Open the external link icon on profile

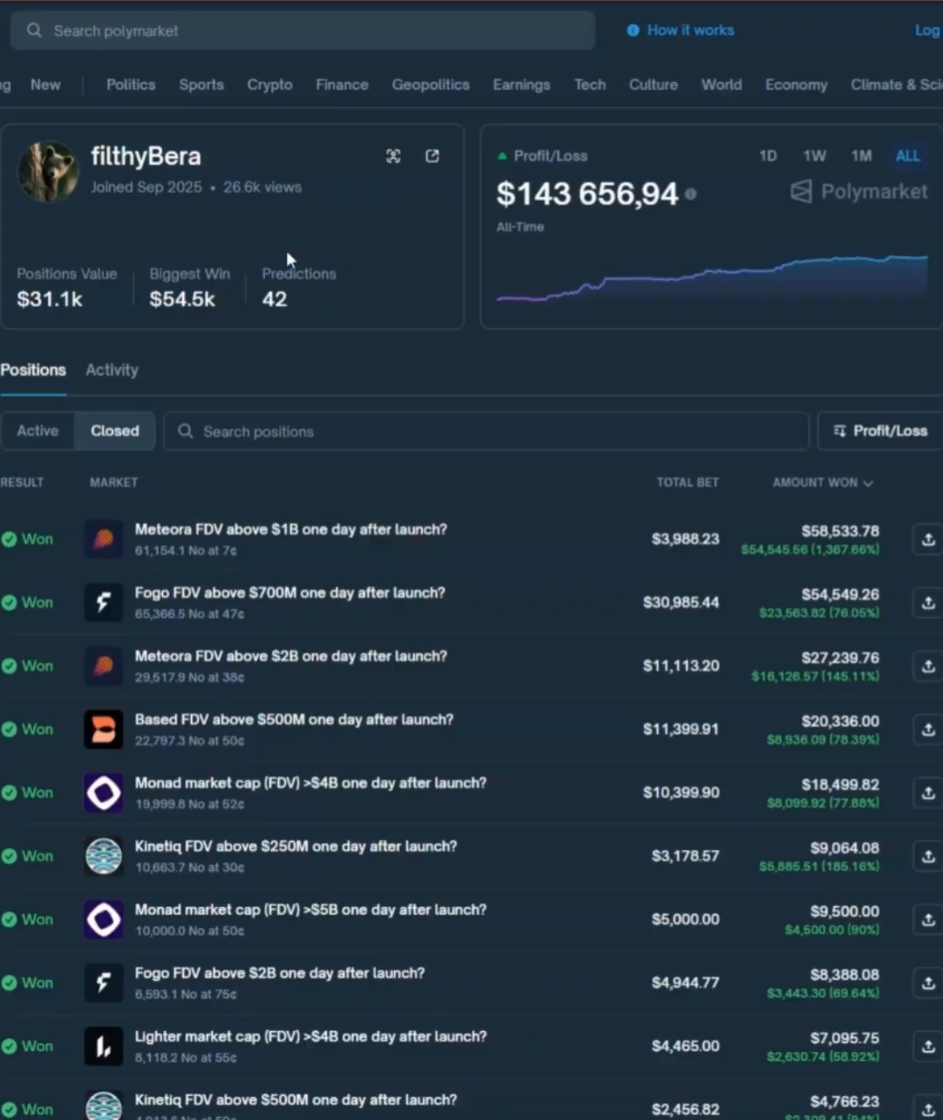click(432, 156)
